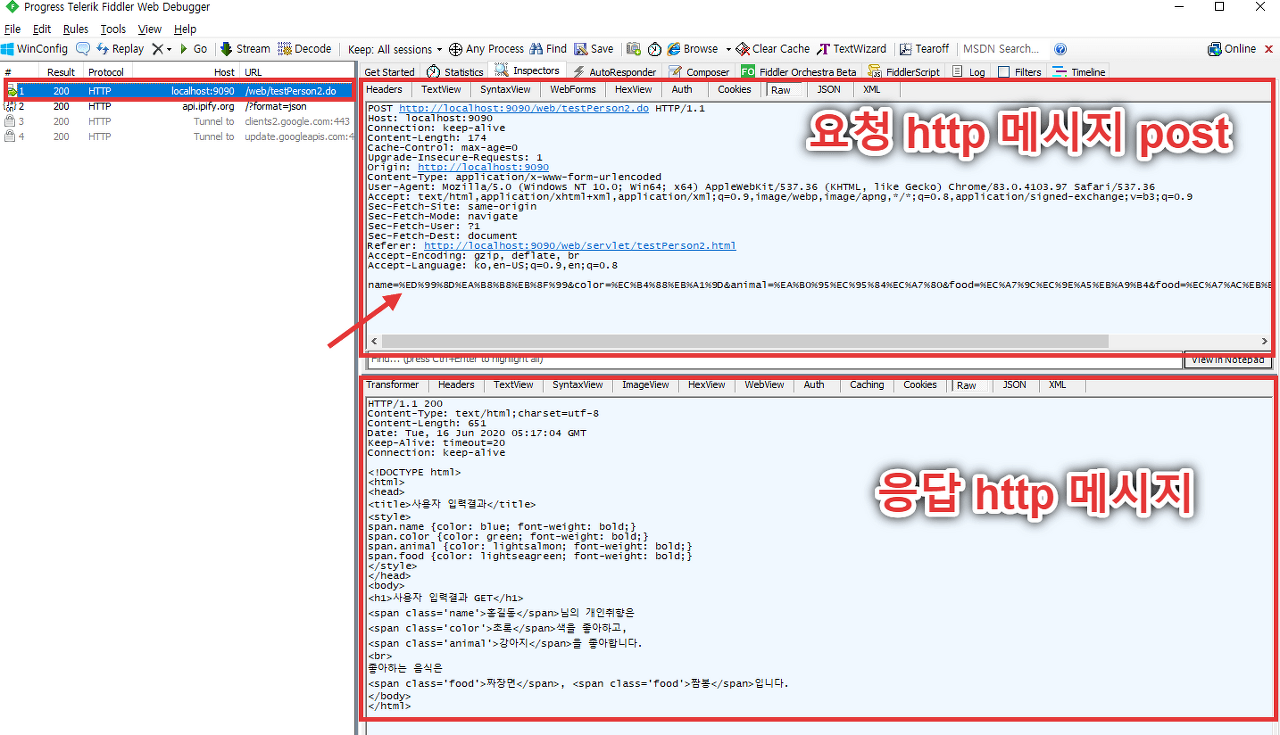Open request TextView inspector tab
This screenshot has height=735, width=1280.
(x=441, y=89)
